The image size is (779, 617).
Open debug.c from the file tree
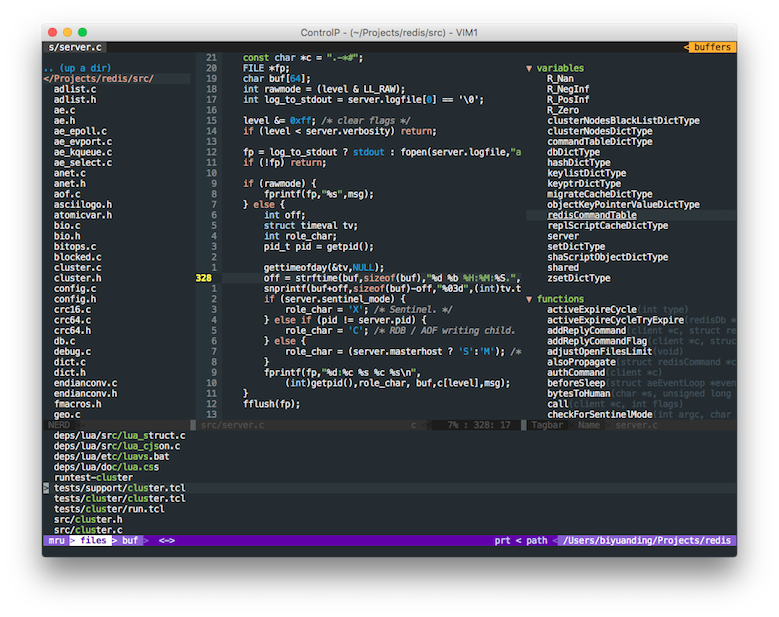coord(73,352)
